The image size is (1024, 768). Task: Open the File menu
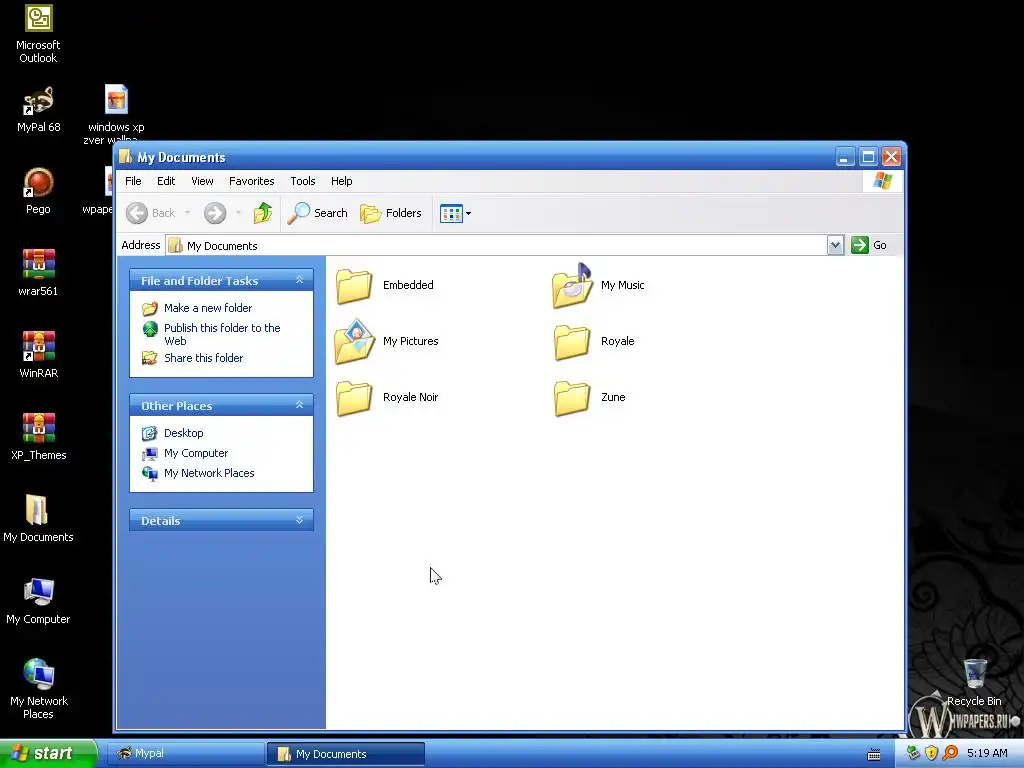pos(133,182)
